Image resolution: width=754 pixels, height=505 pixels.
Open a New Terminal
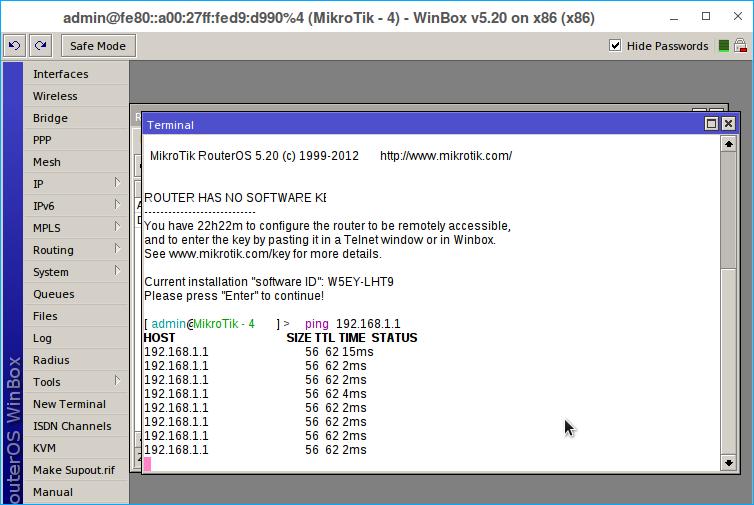point(76,404)
